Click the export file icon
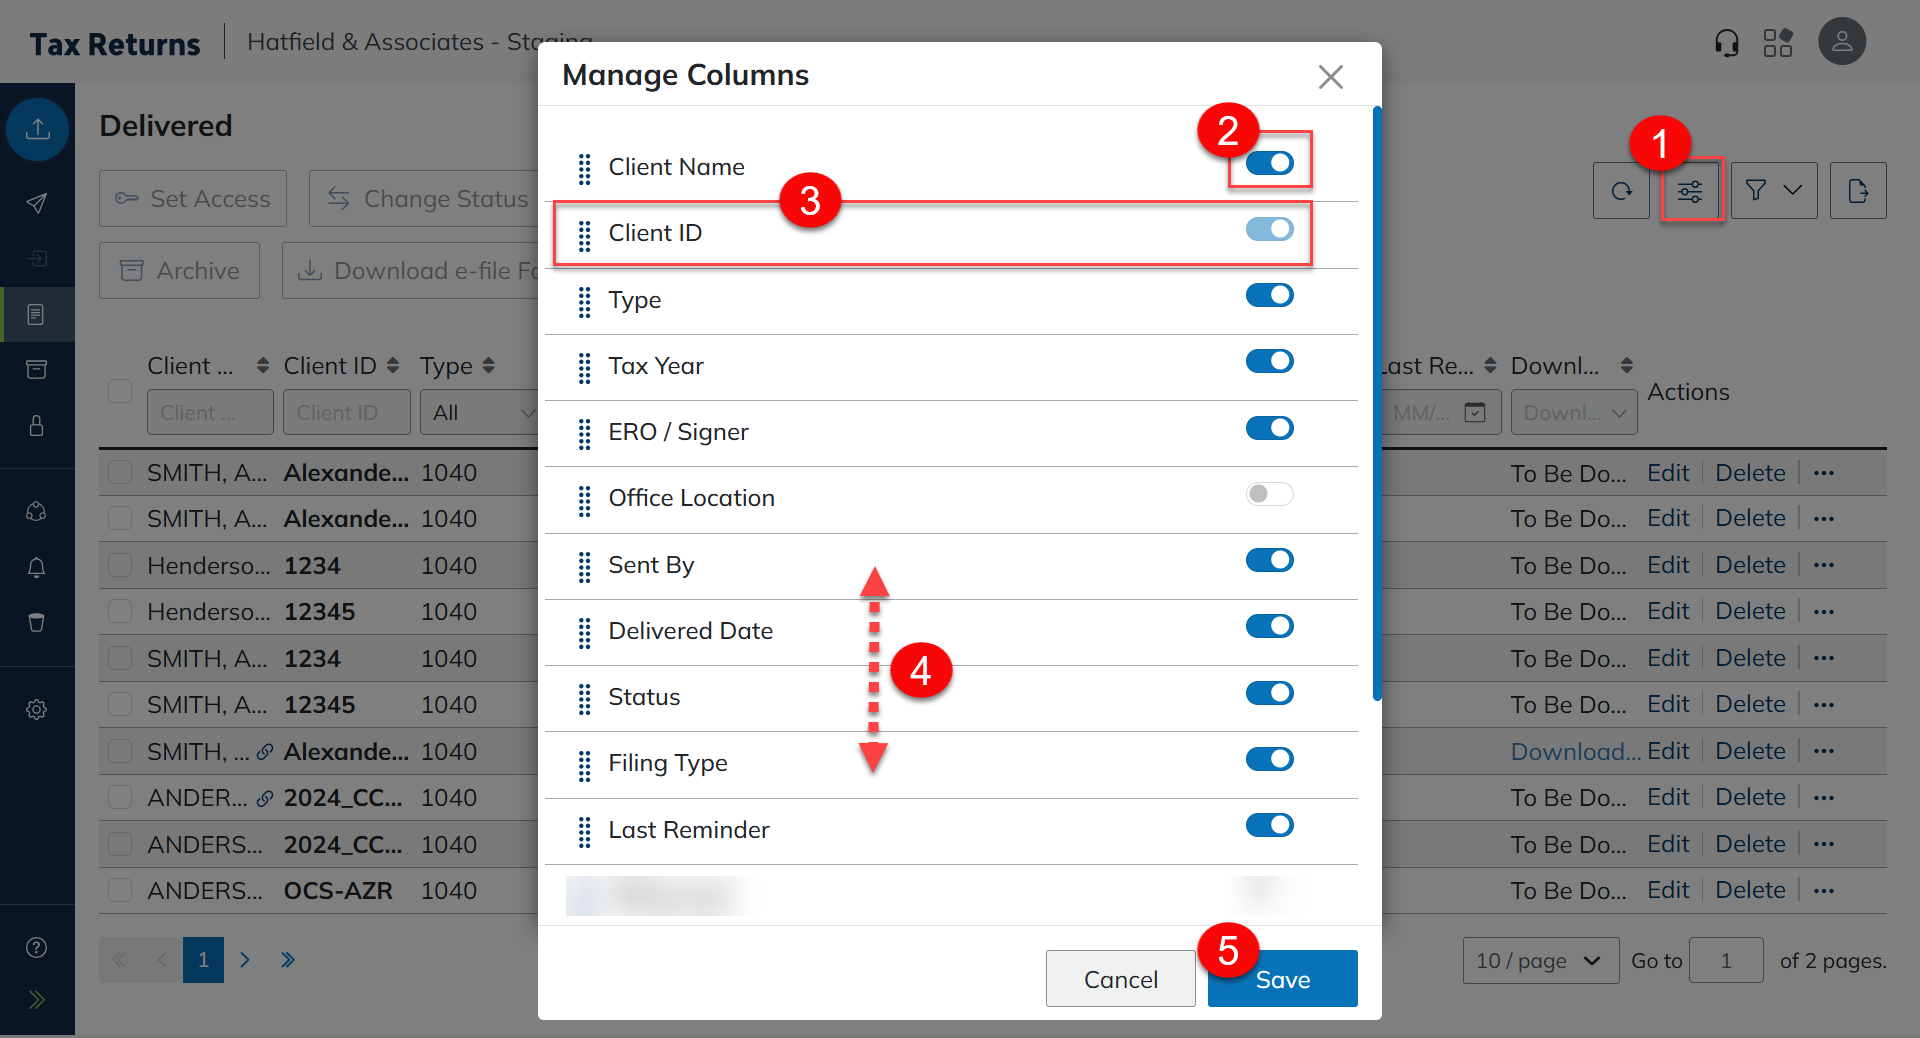 click(x=1858, y=191)
